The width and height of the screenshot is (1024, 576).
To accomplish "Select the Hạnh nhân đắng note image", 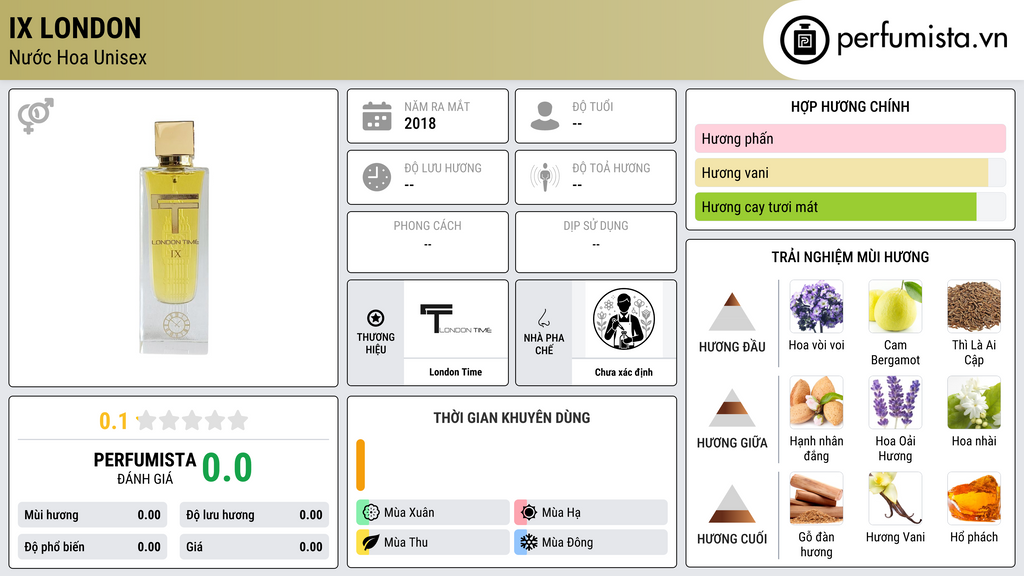I will pos(816,402).
